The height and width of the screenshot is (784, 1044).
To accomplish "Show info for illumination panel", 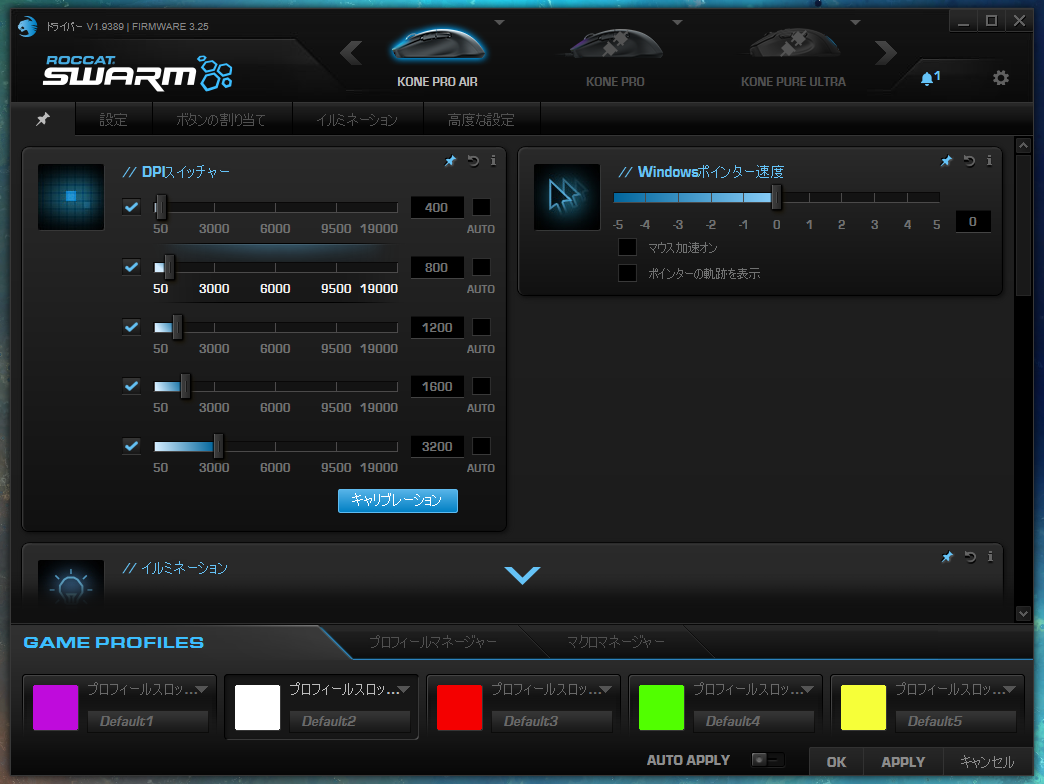I will 990,556.
